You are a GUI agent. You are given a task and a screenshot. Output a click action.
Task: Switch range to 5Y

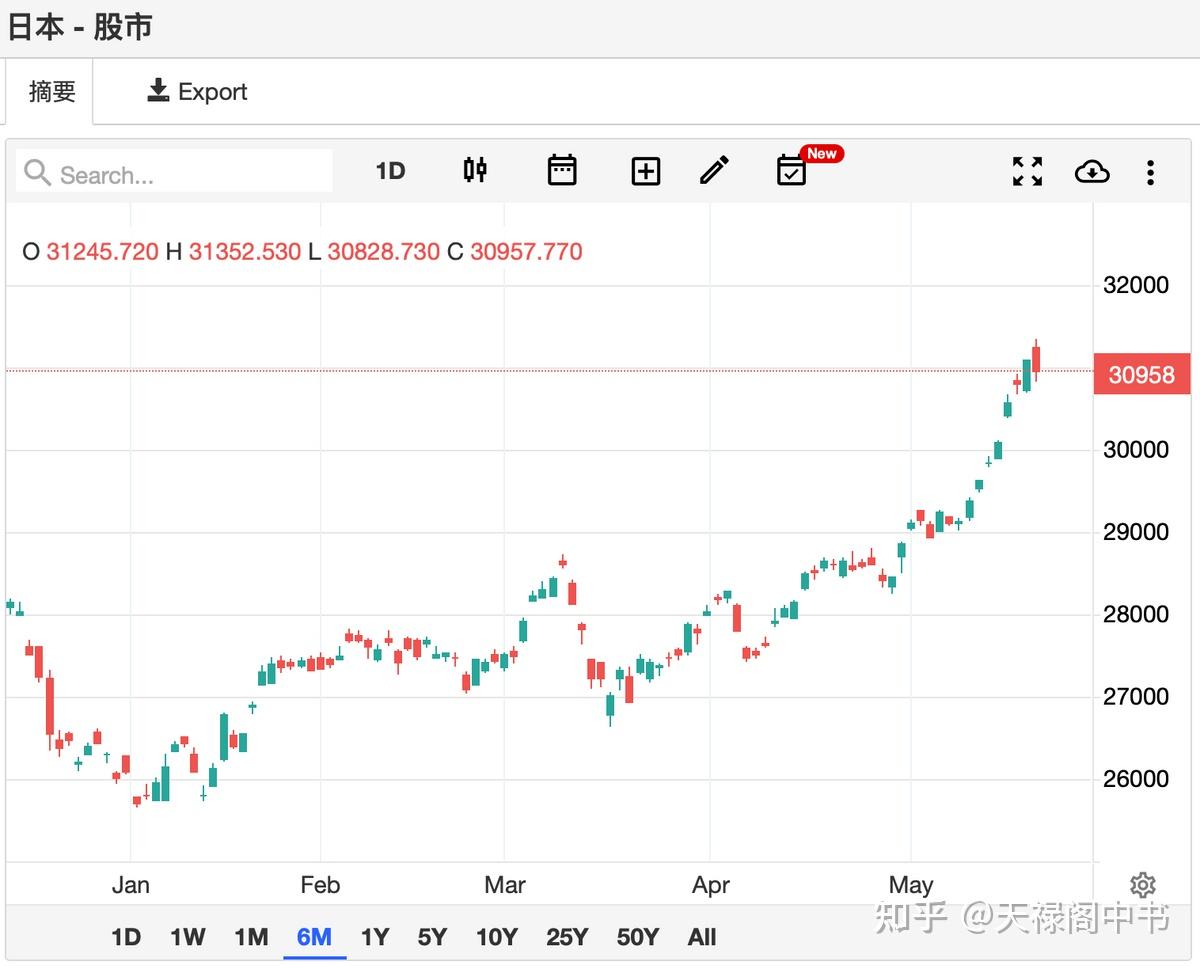click(x=432, y=937)
